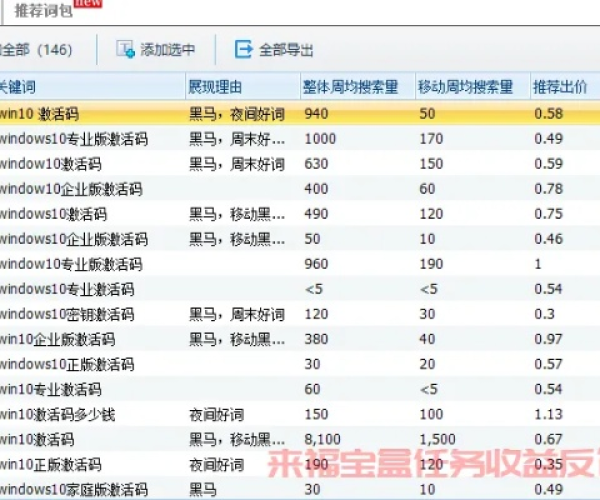Click search volume 490 cell
600x500 pixels.
(x=316, y=214)
